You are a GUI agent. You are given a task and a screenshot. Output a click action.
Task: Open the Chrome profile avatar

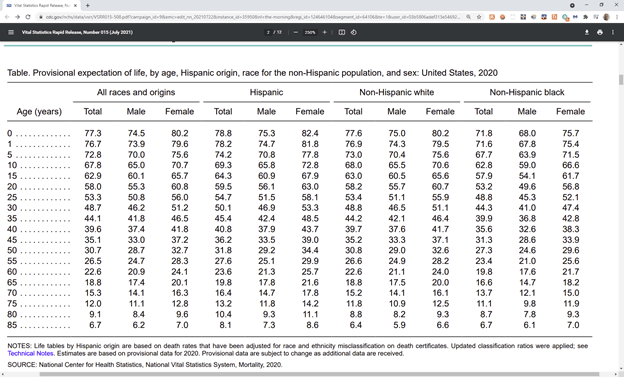tap(606, 17)
